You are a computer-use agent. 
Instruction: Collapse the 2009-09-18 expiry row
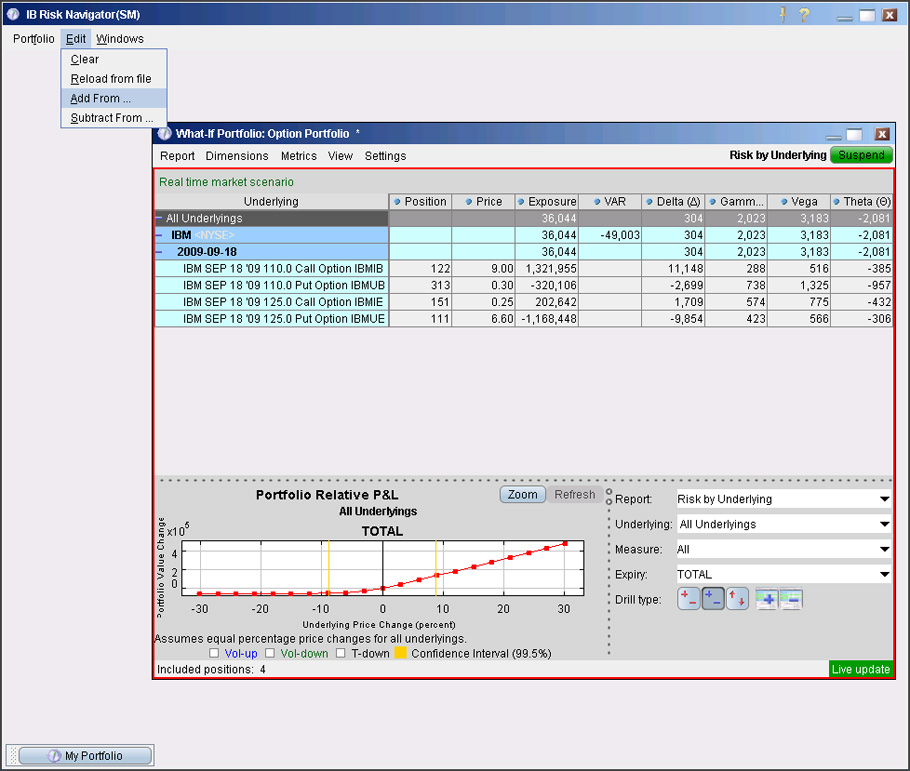tap(159, 252)
